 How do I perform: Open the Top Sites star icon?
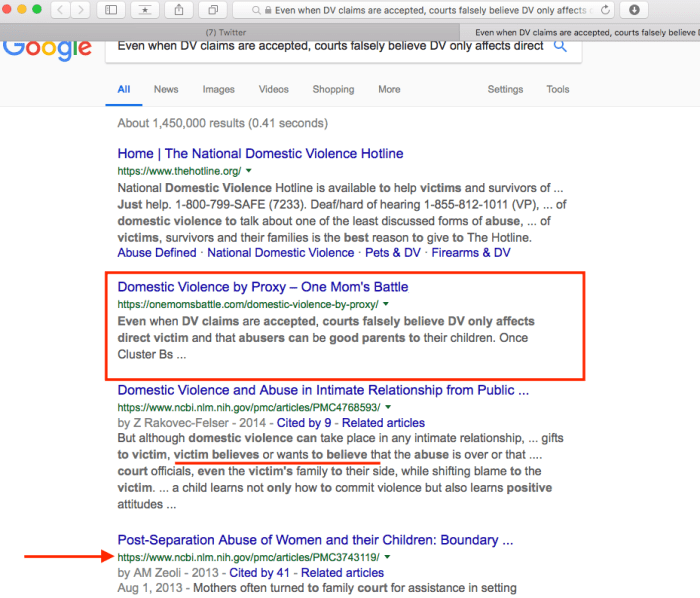(146, 10)
